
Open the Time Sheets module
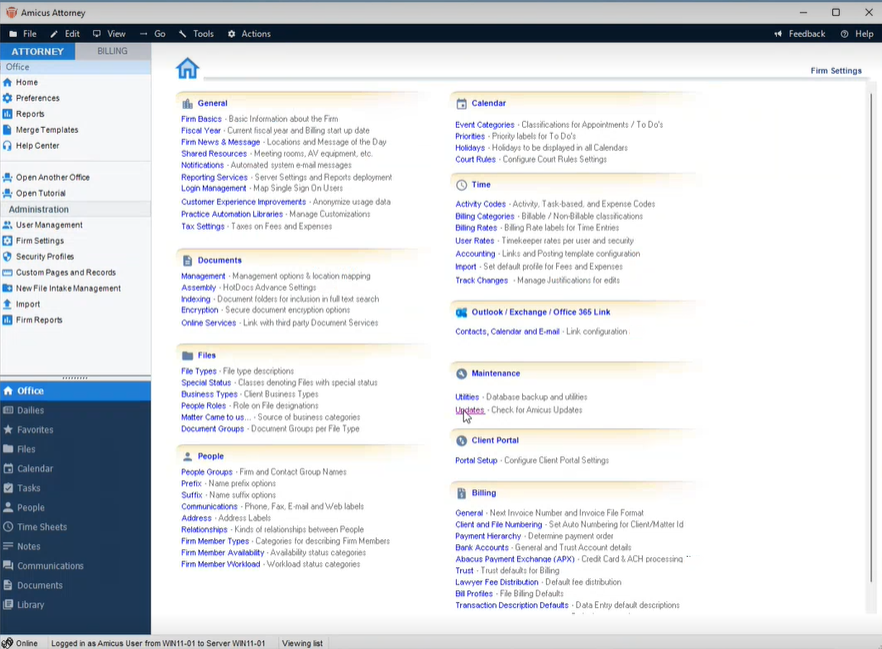point(41,527)
